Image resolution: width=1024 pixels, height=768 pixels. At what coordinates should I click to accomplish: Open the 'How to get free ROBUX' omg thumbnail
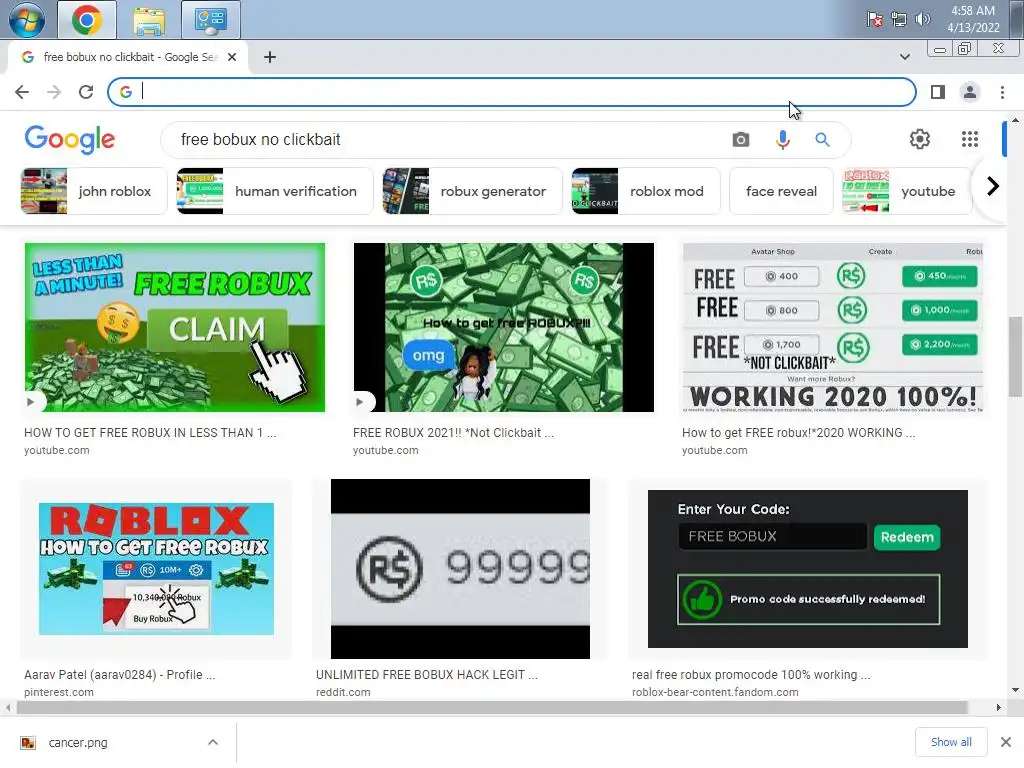(504, 327)
